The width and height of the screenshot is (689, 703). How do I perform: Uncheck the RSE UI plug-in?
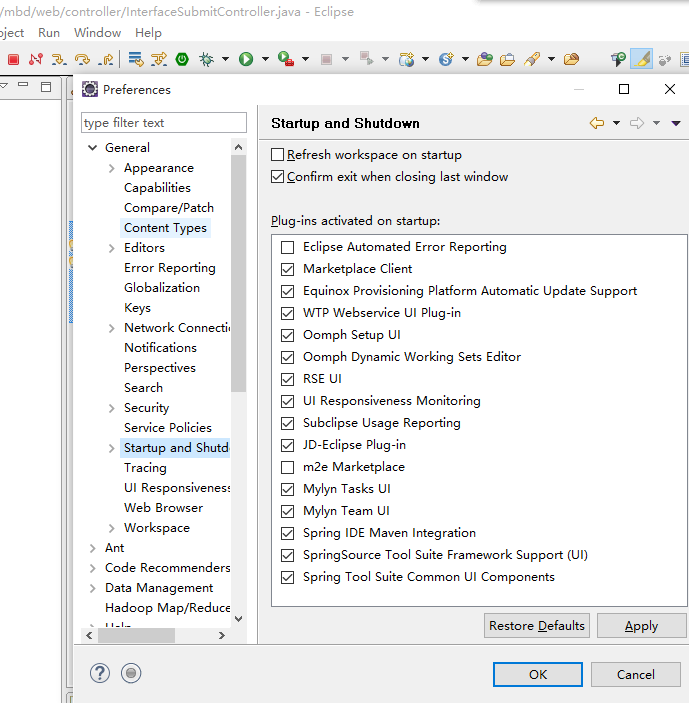click(x=287, y=379)
